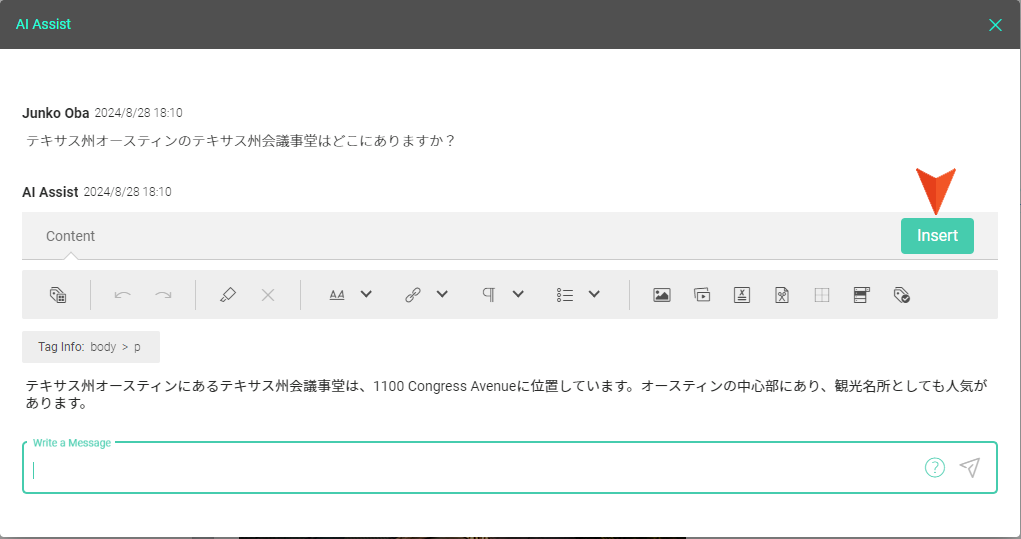Click the file with scissors icon
Screen dimensions: 1021x539
click(x=782, y=295)
